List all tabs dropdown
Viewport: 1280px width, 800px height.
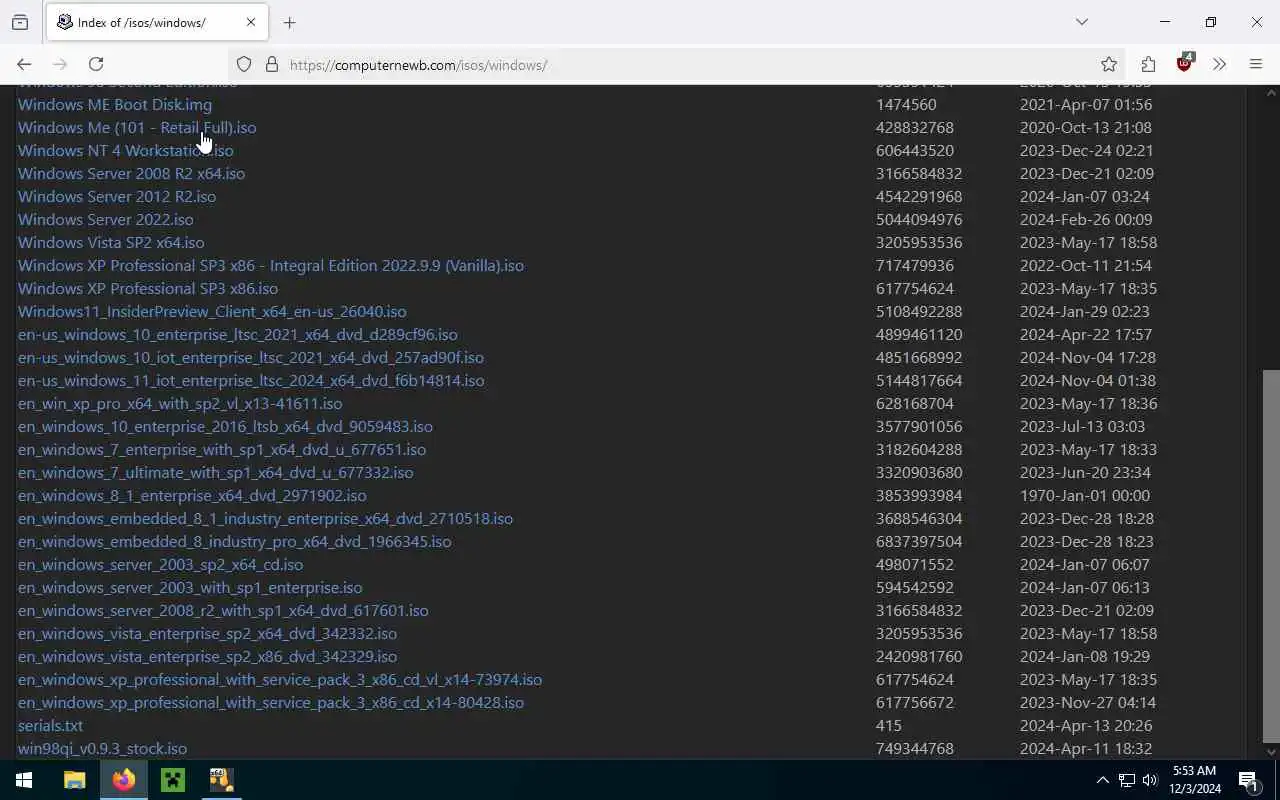tap(1082, 22)
